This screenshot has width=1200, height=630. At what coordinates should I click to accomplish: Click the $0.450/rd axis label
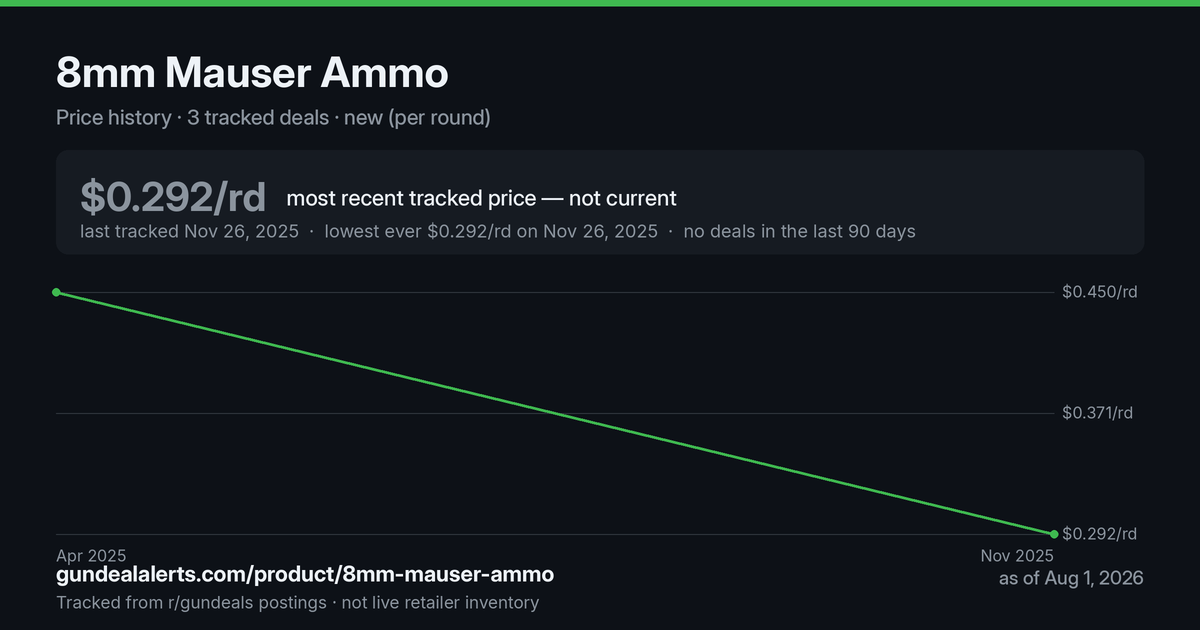[x=1100, y=292]
